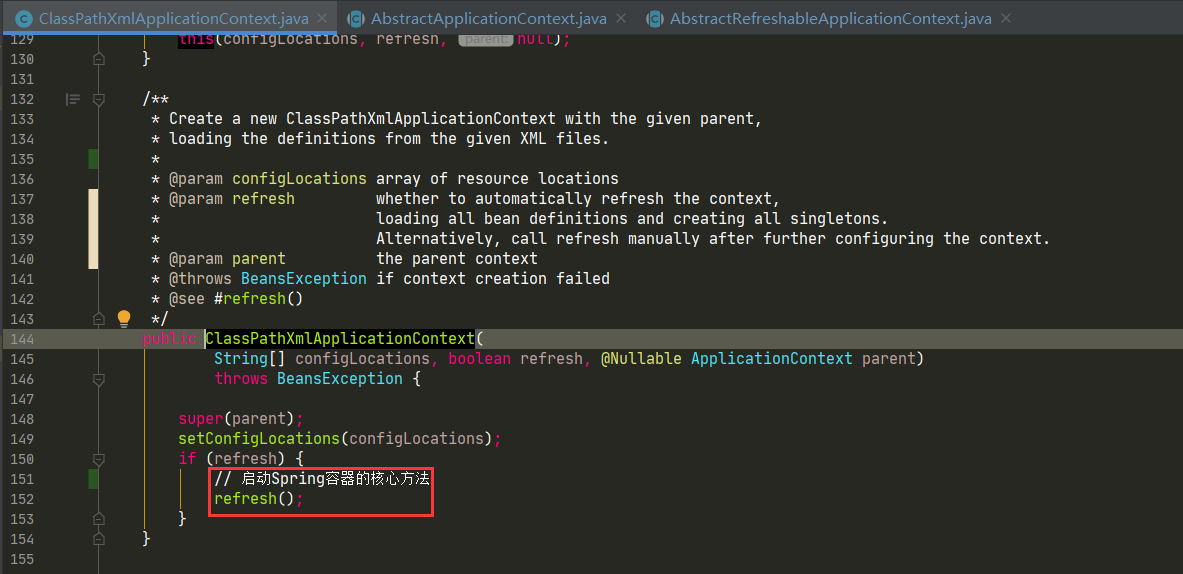Click the public keyword on line 144
The width and height of the screenshot is (1183, 574).
pos(169,338)
